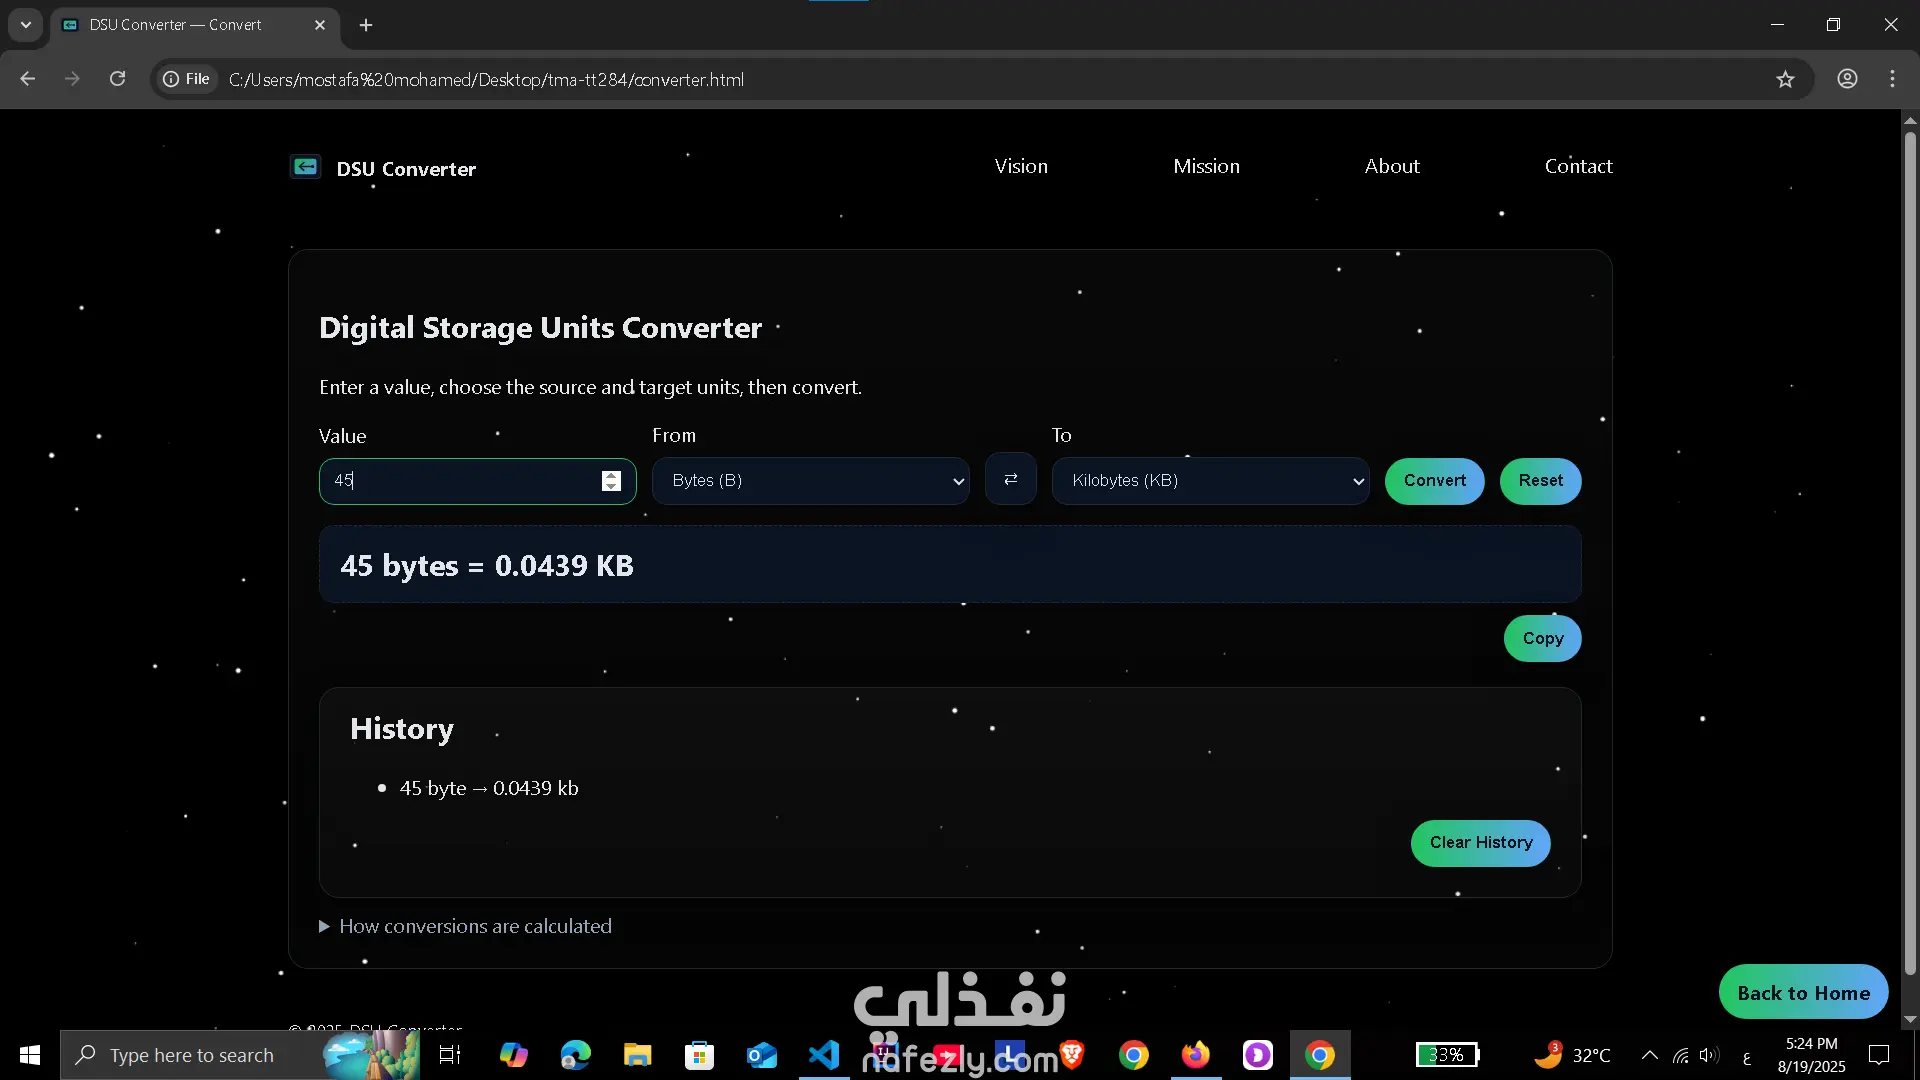1920x1080 pixels.
Task: Click the DSU Converter logo icon
Action: coord(305,167)
